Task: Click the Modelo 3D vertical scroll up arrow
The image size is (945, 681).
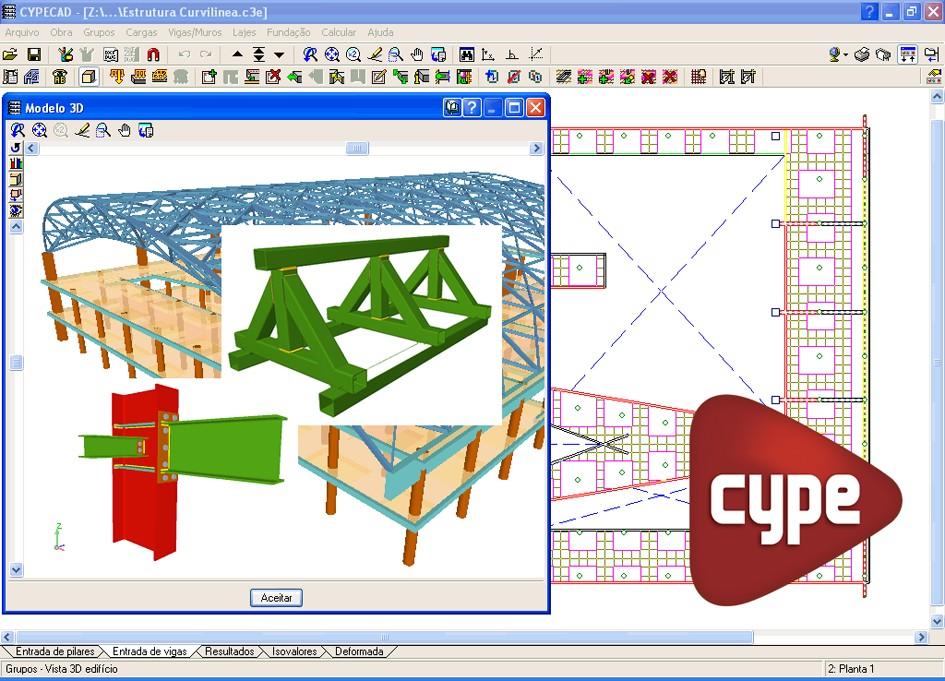Action: coord(16,227)
